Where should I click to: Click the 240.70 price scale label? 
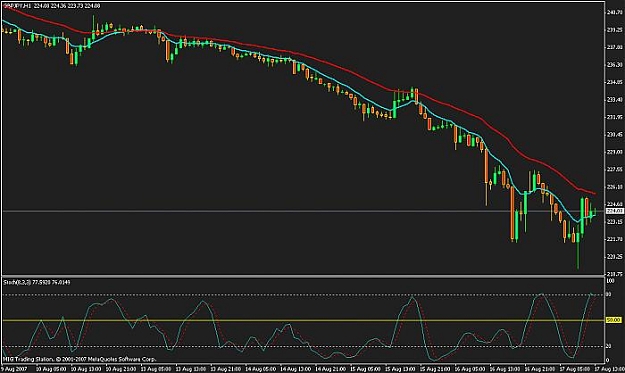pyautogui.click(x=615, y=12)
